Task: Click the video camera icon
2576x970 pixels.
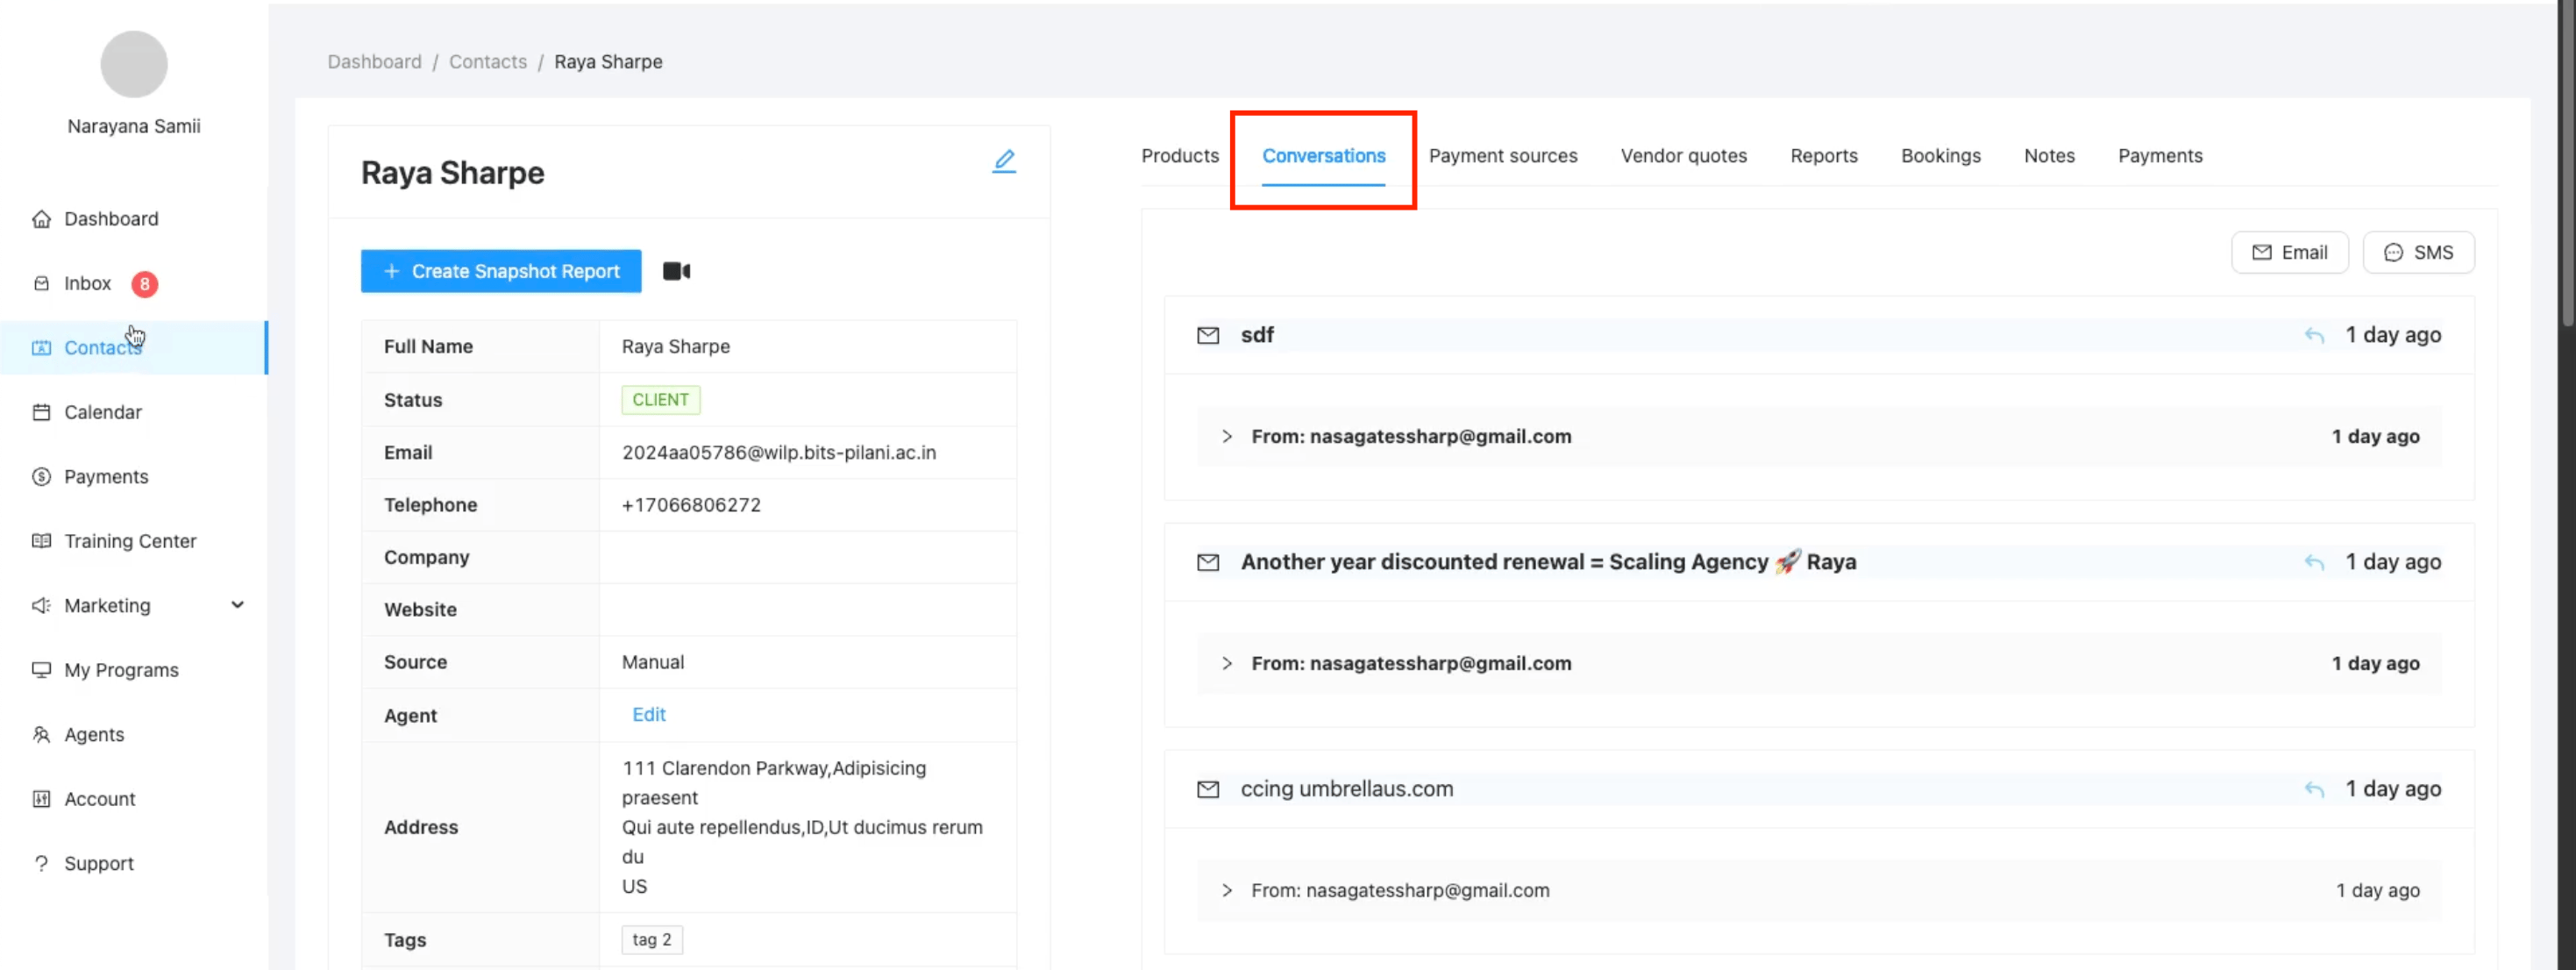Action: coord(676,271)
